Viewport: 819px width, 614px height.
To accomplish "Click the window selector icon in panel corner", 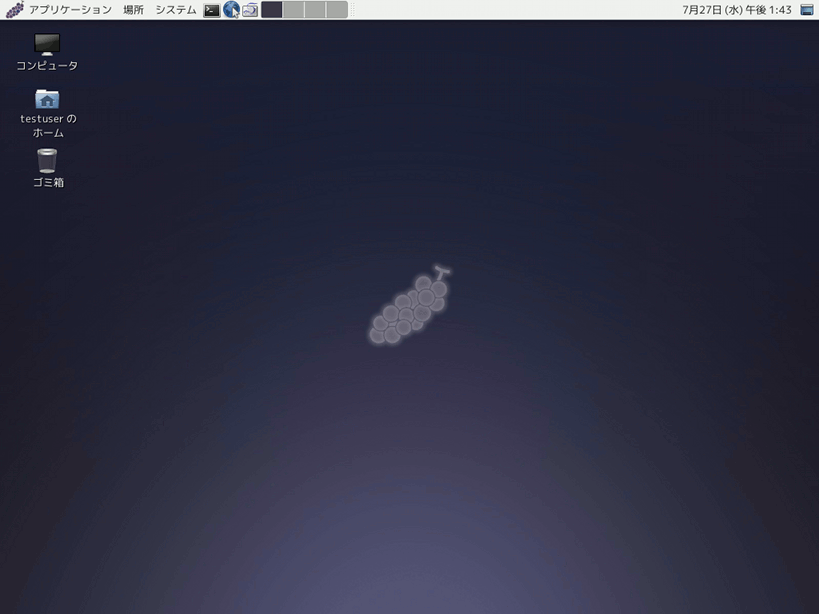I will (x=807, y=9).
